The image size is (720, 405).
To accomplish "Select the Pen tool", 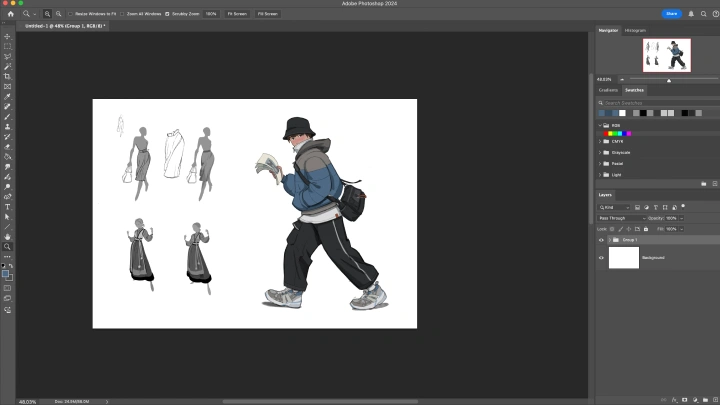I will pos(7,197).
